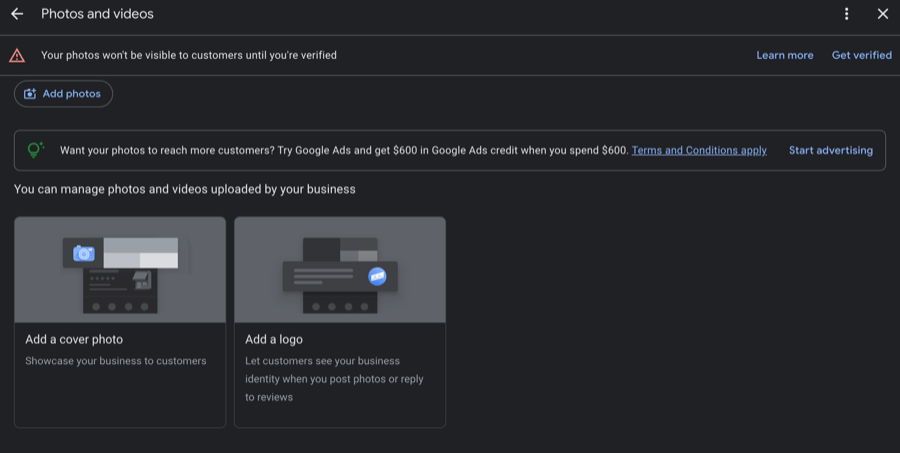Click the 'Add a cover photo' title
Screen dimensions: 900x453
(x=74, y=340)
